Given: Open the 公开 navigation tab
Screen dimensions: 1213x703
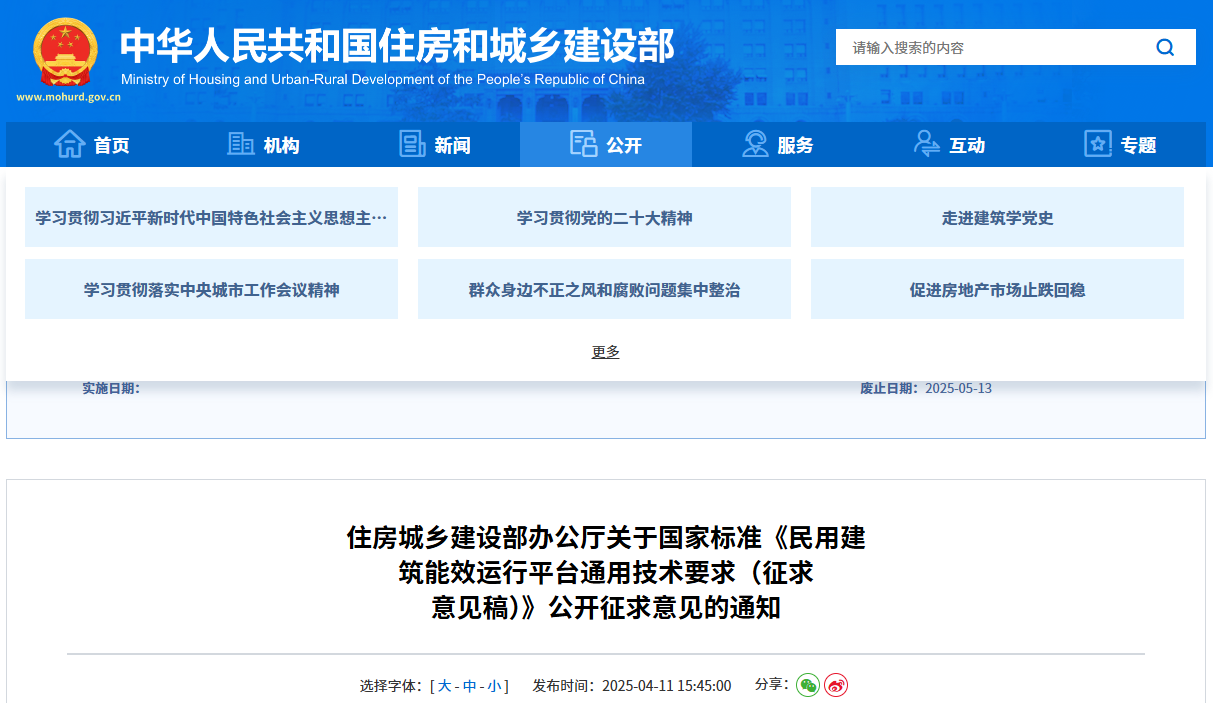Looking at the screenshot, I should click(x=606, y=145).
